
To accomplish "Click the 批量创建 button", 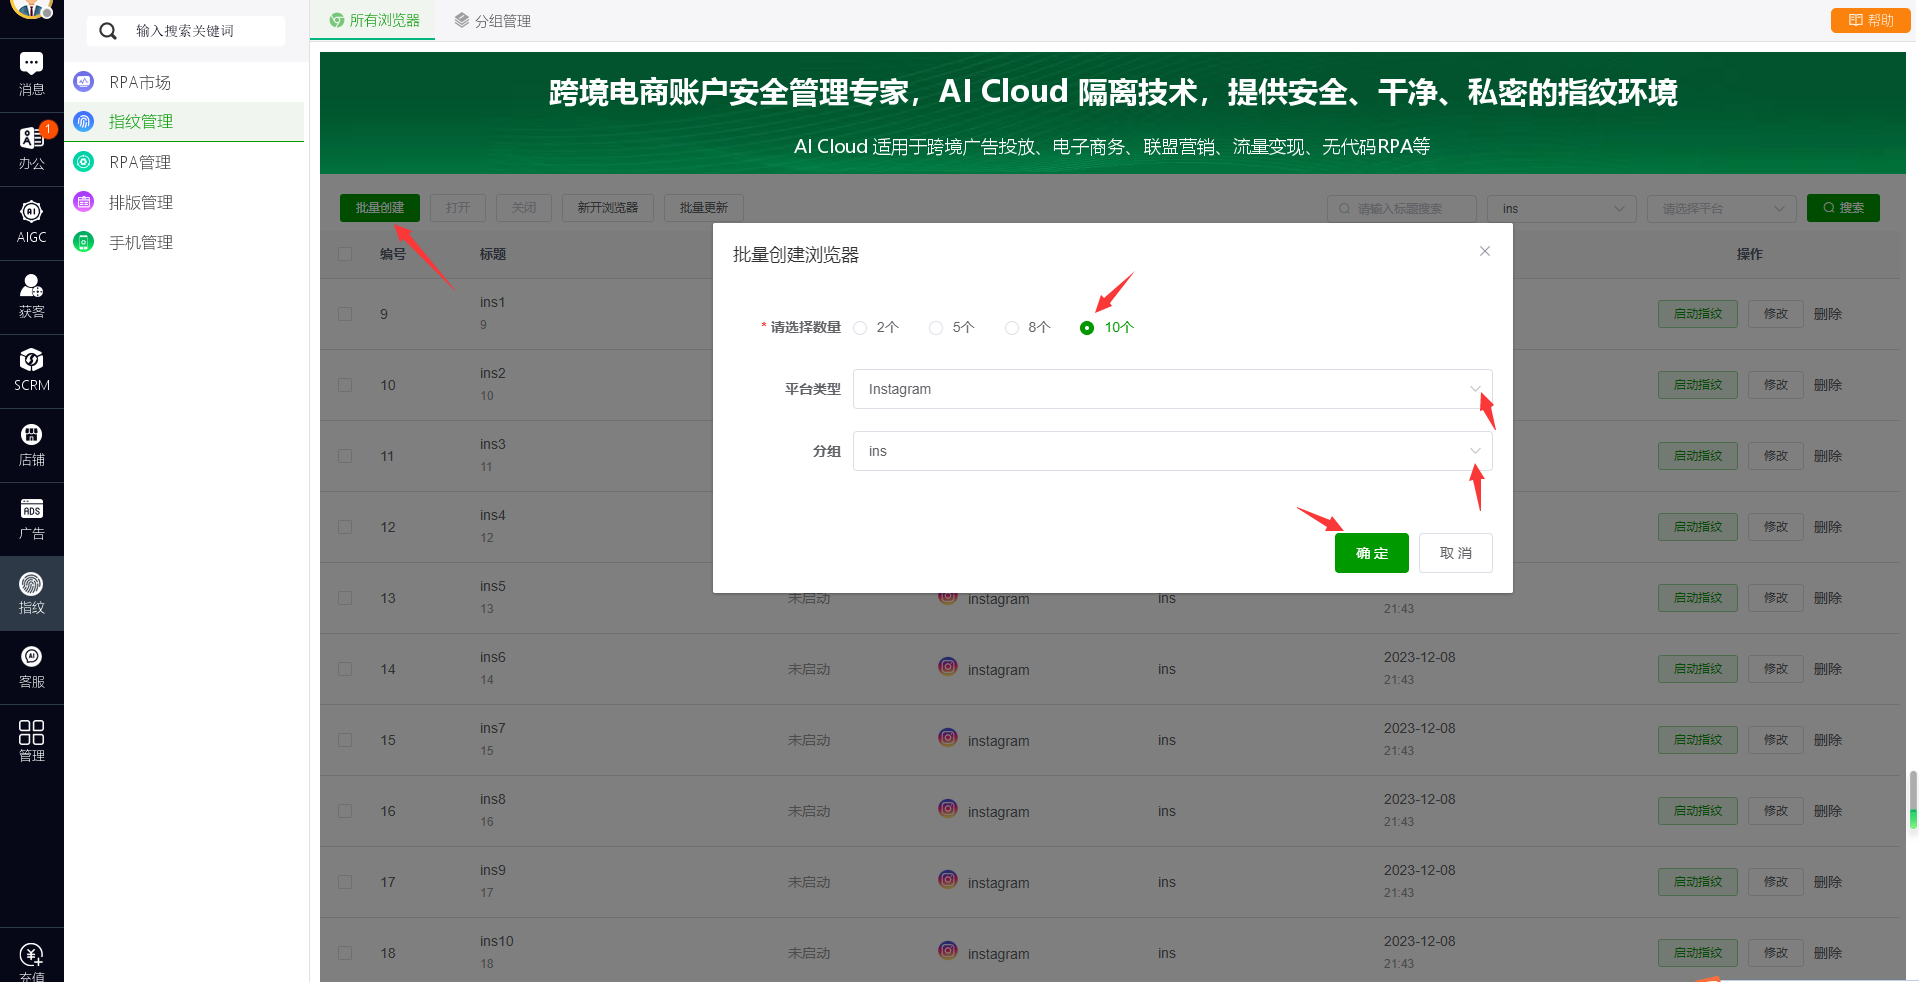I will (x=380, y=207).
